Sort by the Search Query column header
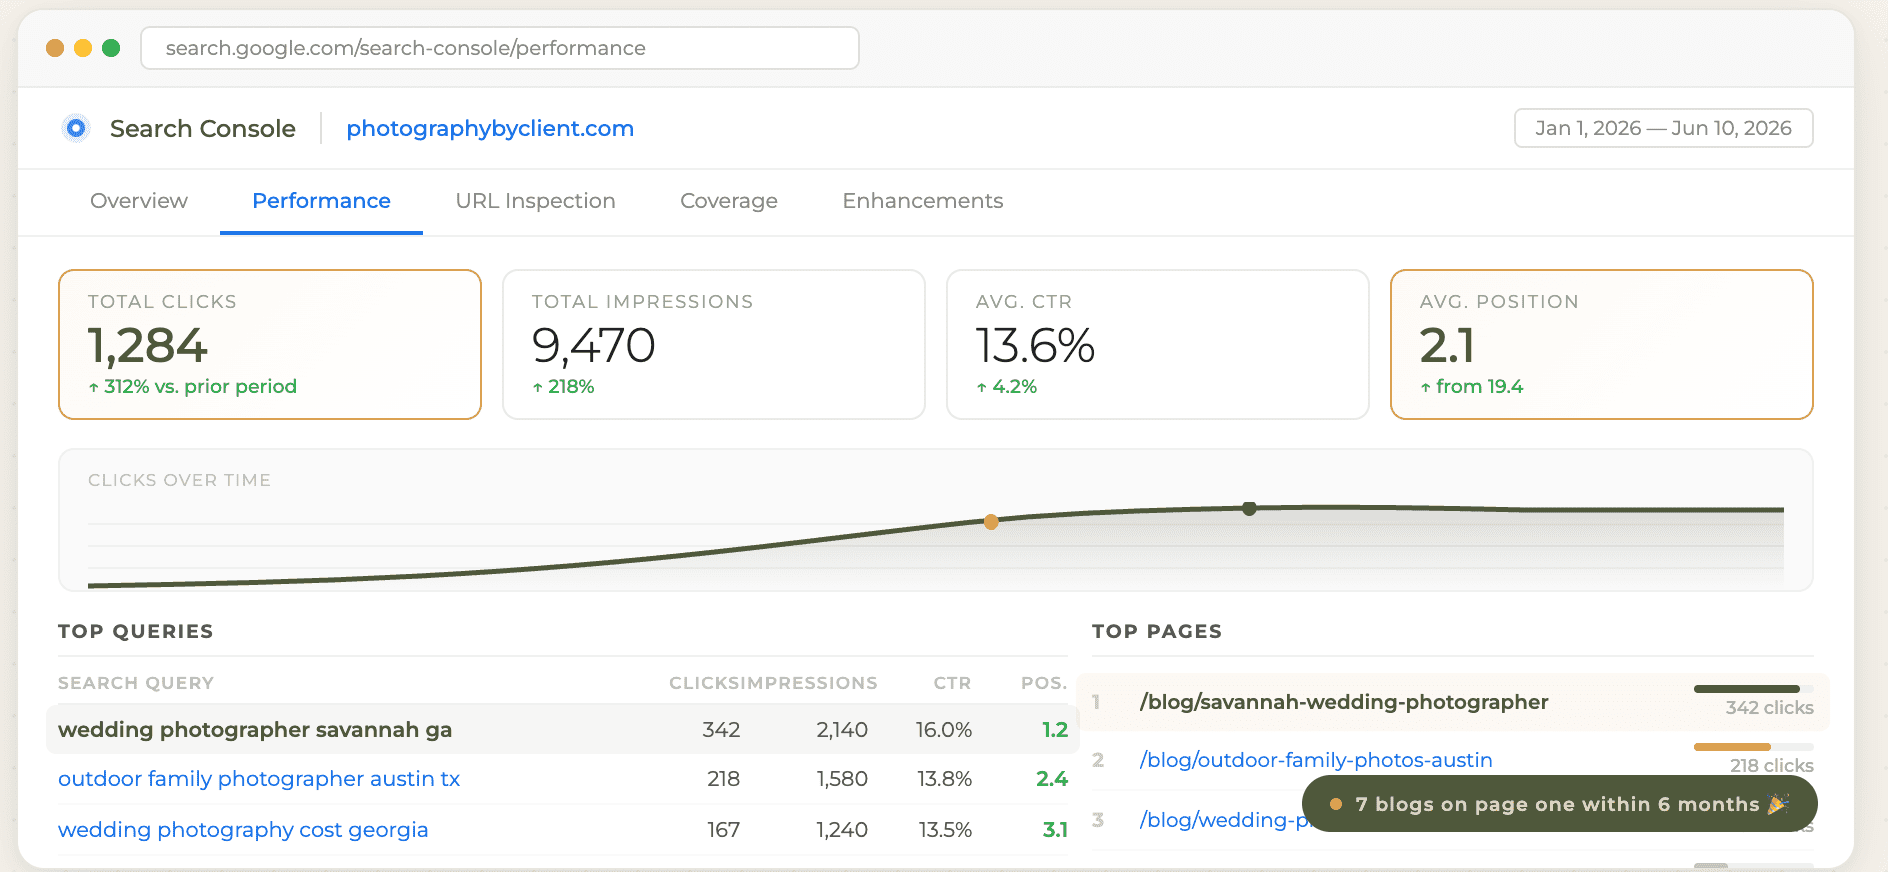This screenshot has height=872, width=1888. (x=136, y=683)
